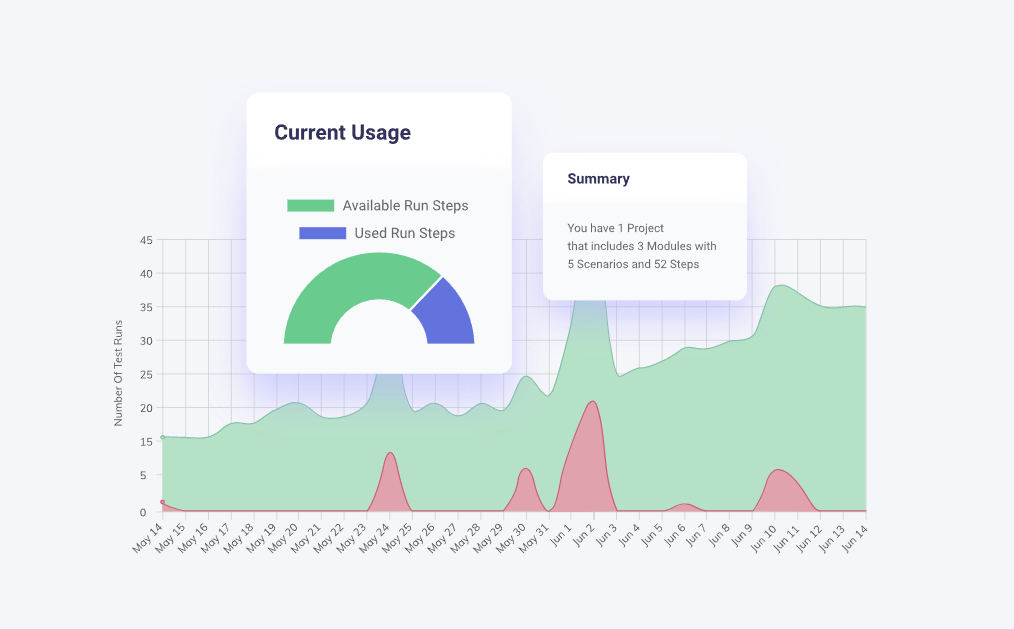Viewport: 1014px width, 629px height.
Task: Click the green Available Run Steps legend swatch
Action: click(310, 206)
